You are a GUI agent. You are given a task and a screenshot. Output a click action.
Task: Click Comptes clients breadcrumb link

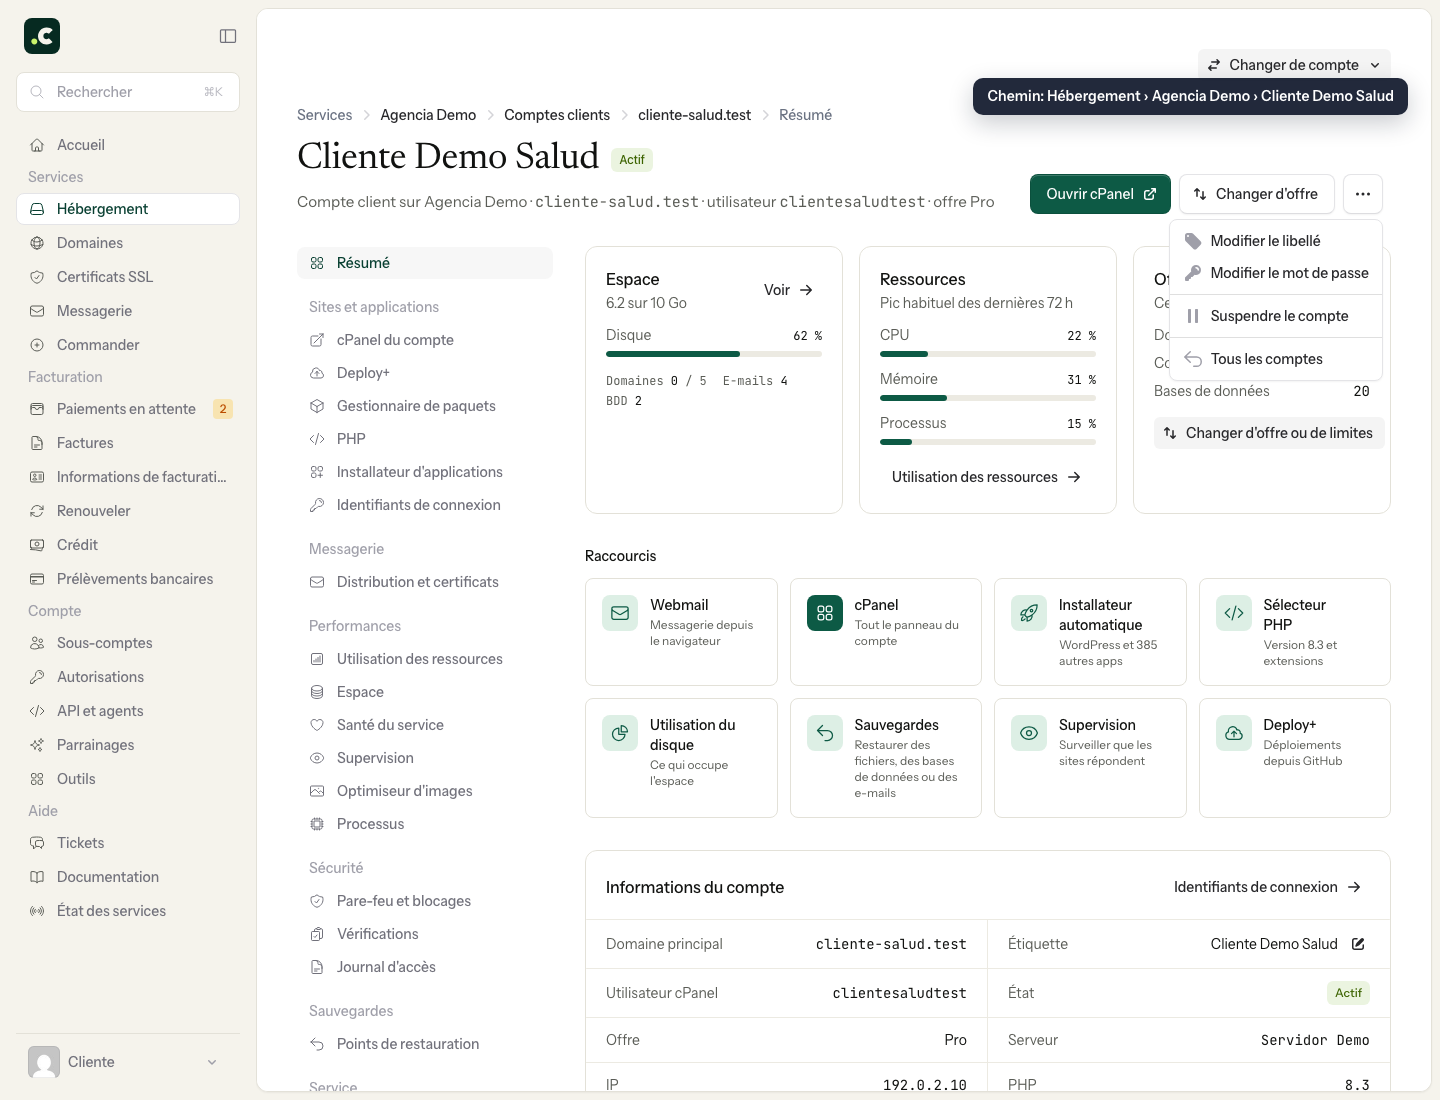[557, 115]
